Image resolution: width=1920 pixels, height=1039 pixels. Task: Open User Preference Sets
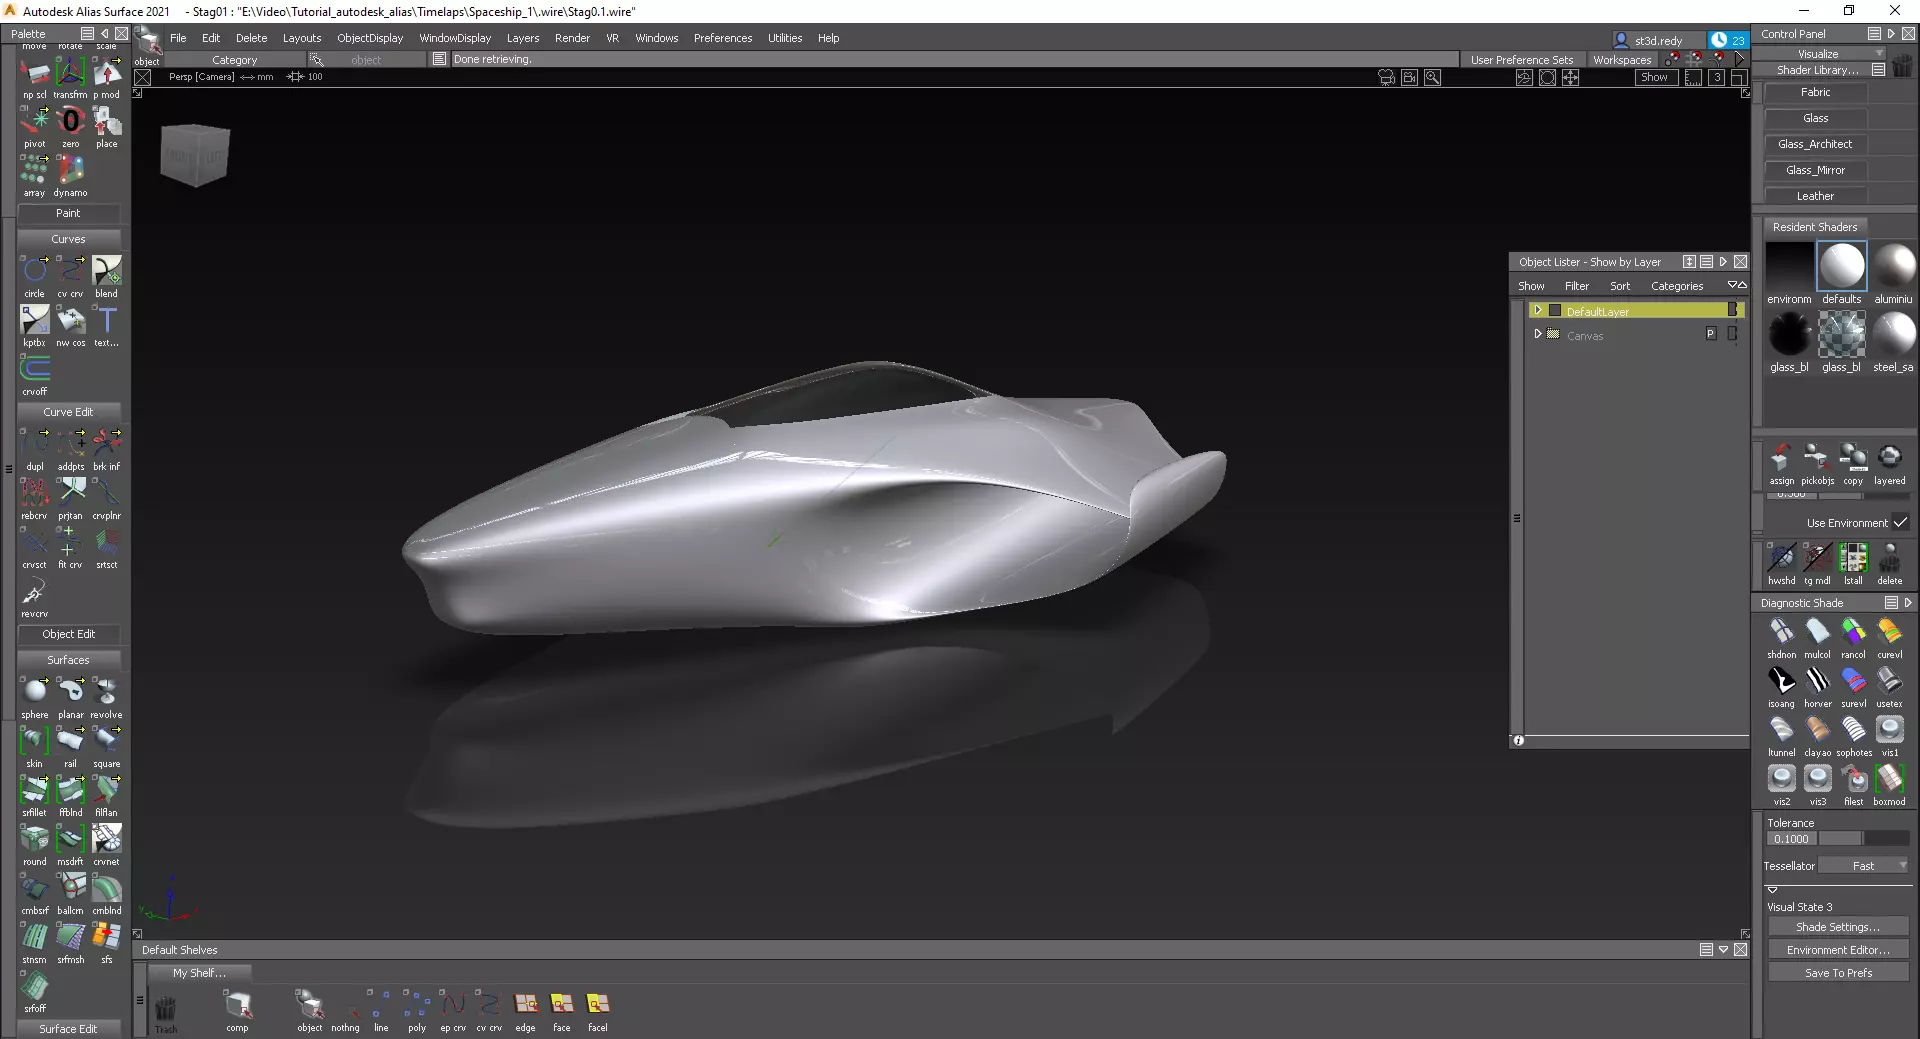tap(1522, 60)
